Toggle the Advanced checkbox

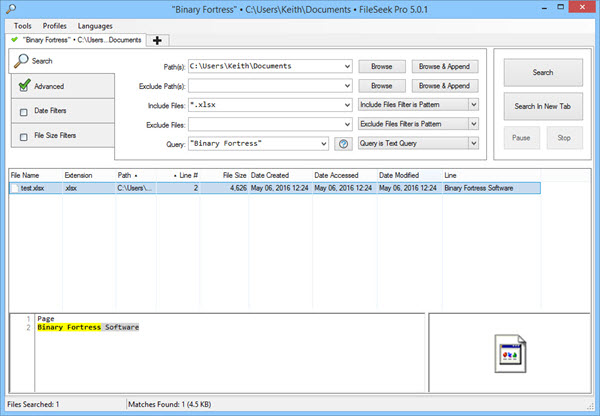[x=24, y=85]
